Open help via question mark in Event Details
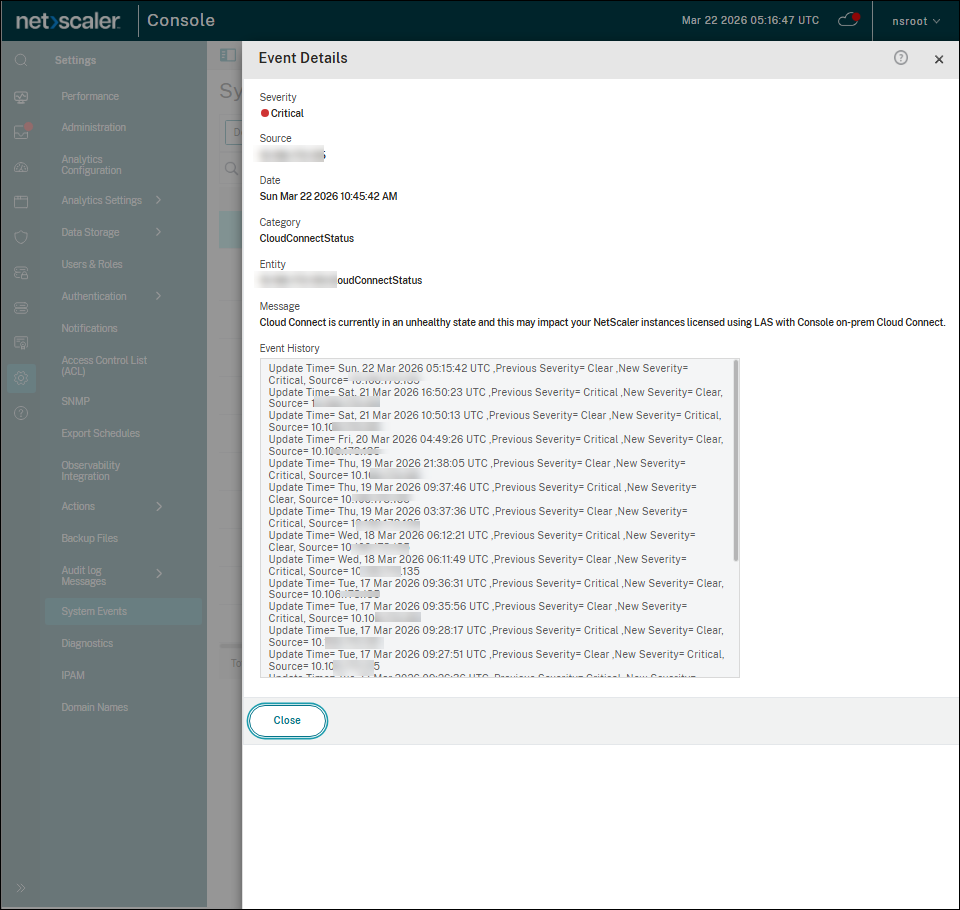 coord(900,58)
